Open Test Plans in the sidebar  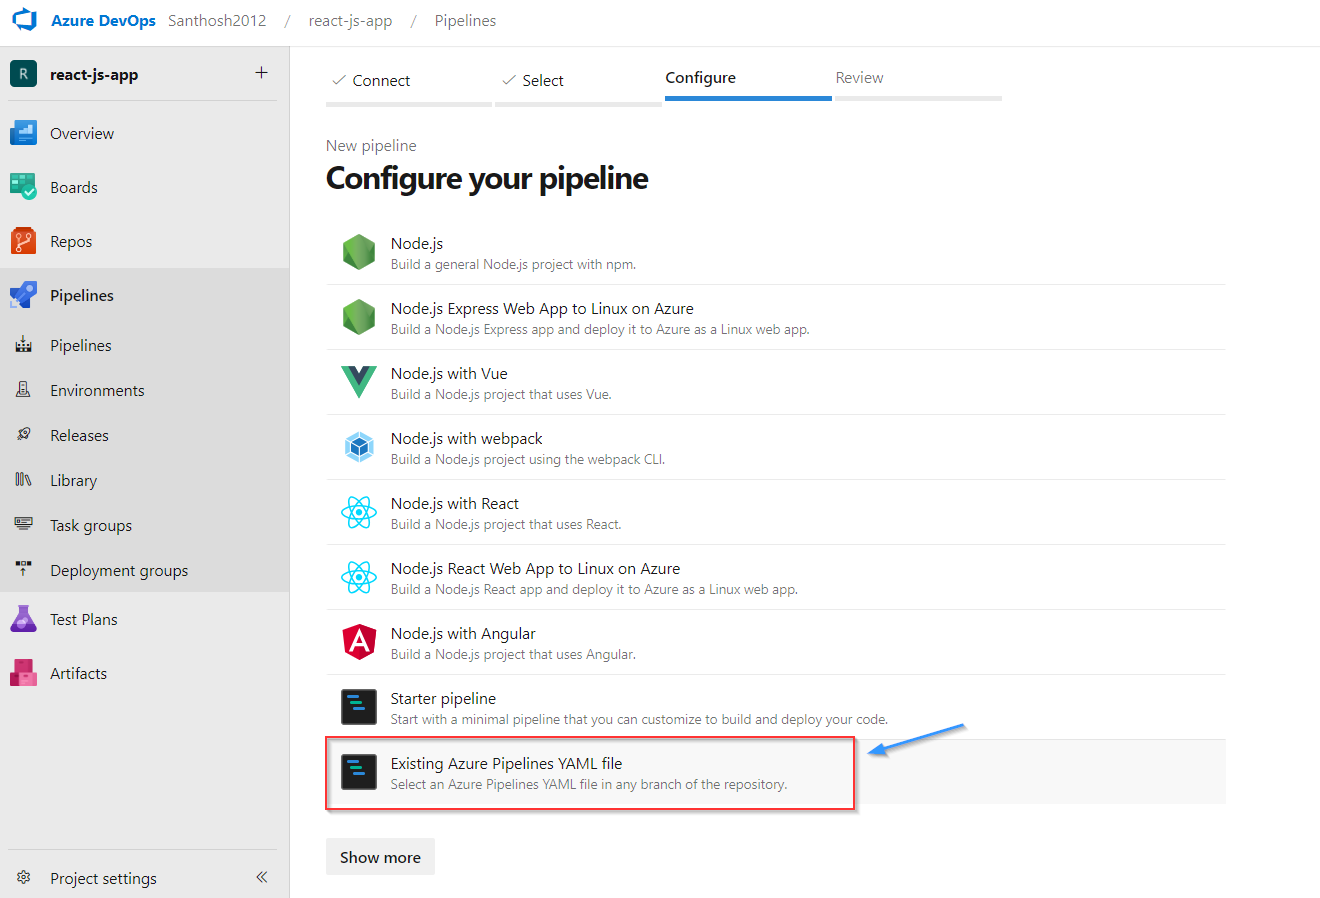point(84,619)
